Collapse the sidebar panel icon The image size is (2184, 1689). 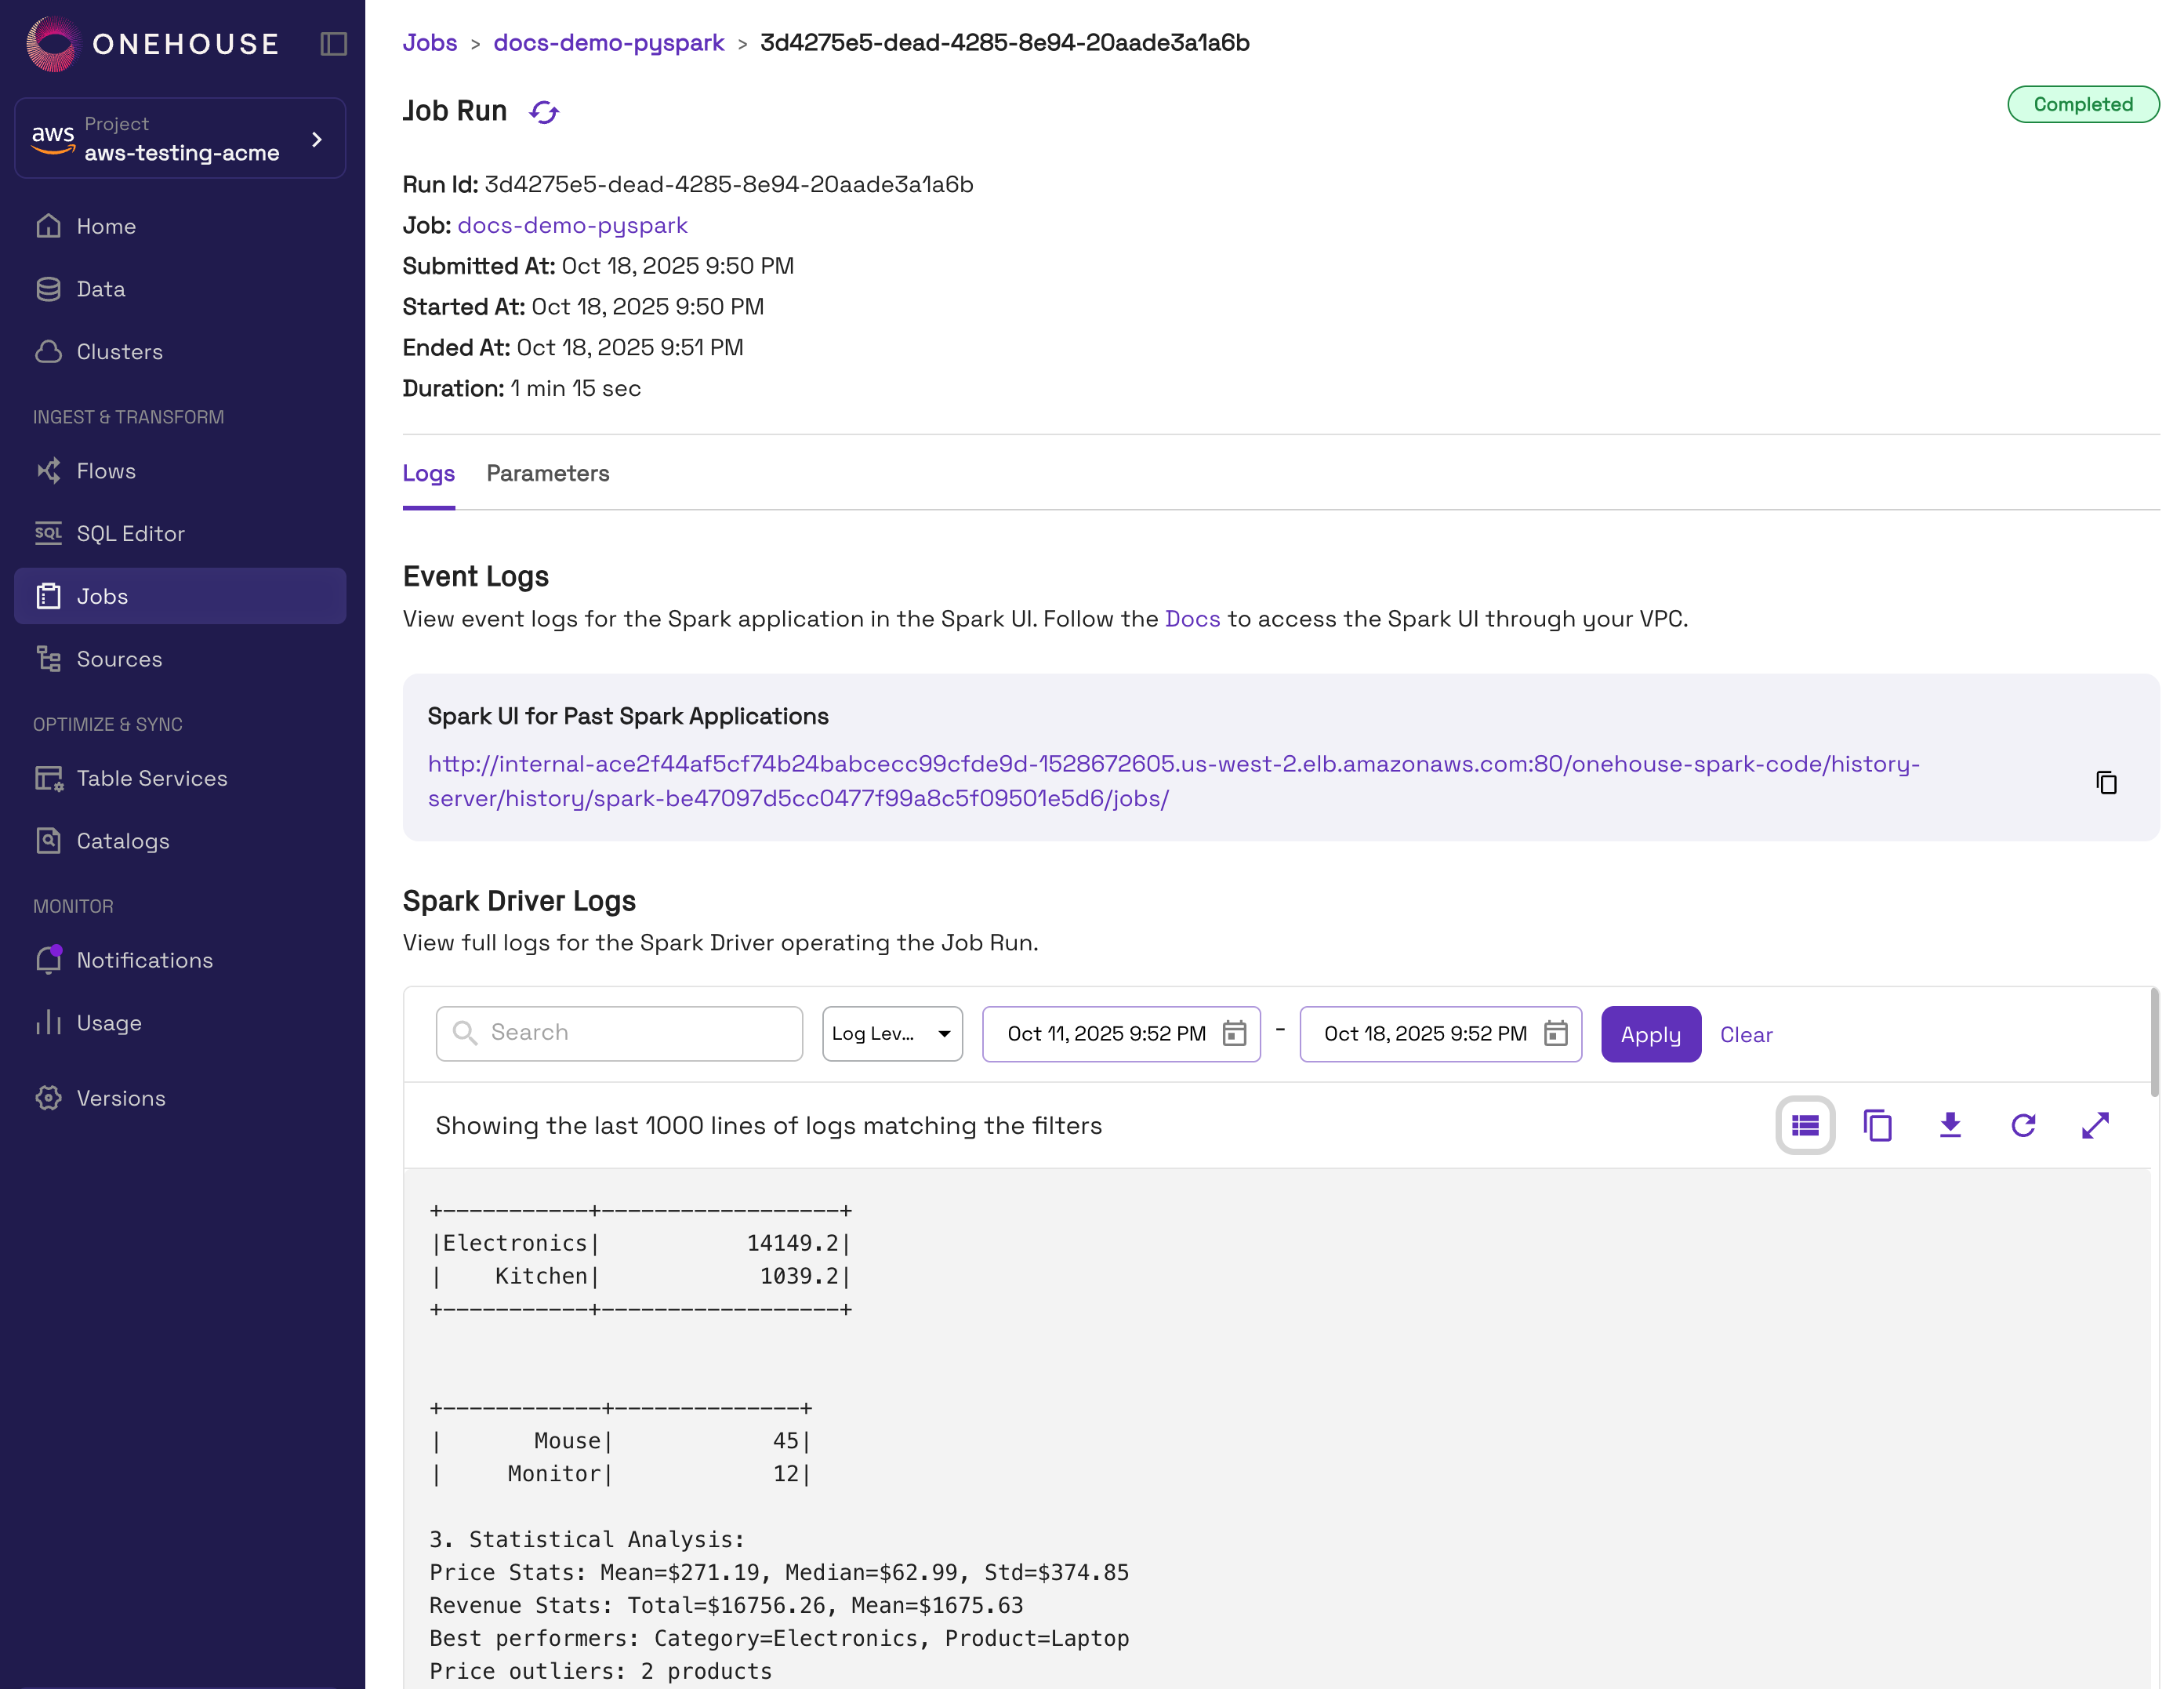coord(333,44)
